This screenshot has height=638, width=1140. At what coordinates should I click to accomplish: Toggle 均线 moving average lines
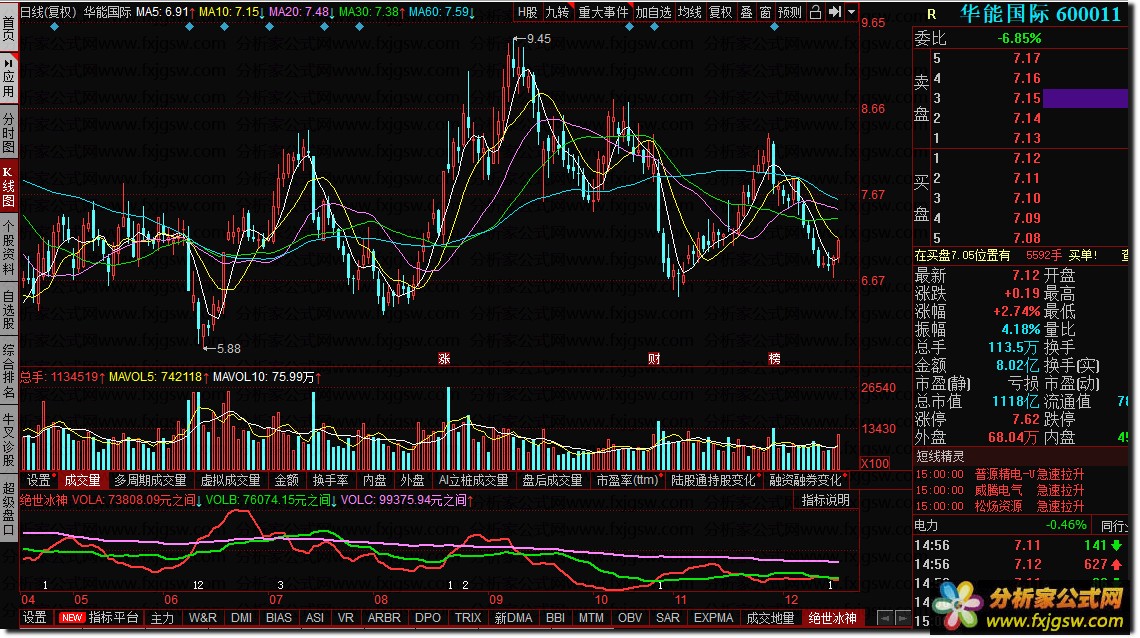point(689,12)
